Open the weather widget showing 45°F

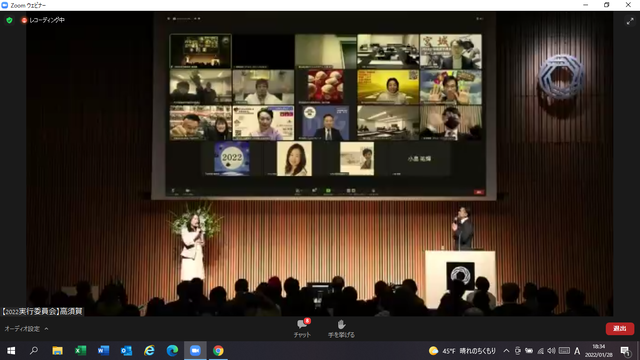(x=462, y=351)
